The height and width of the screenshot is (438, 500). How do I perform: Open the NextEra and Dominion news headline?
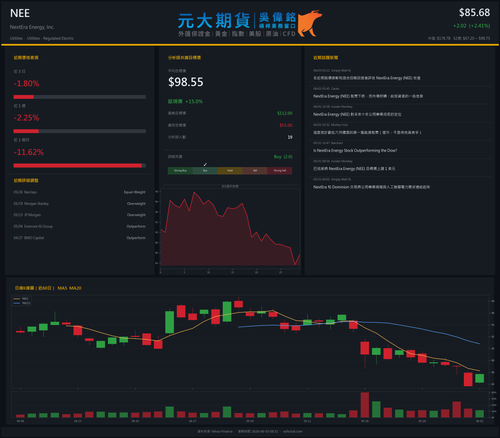click(371, 187)
